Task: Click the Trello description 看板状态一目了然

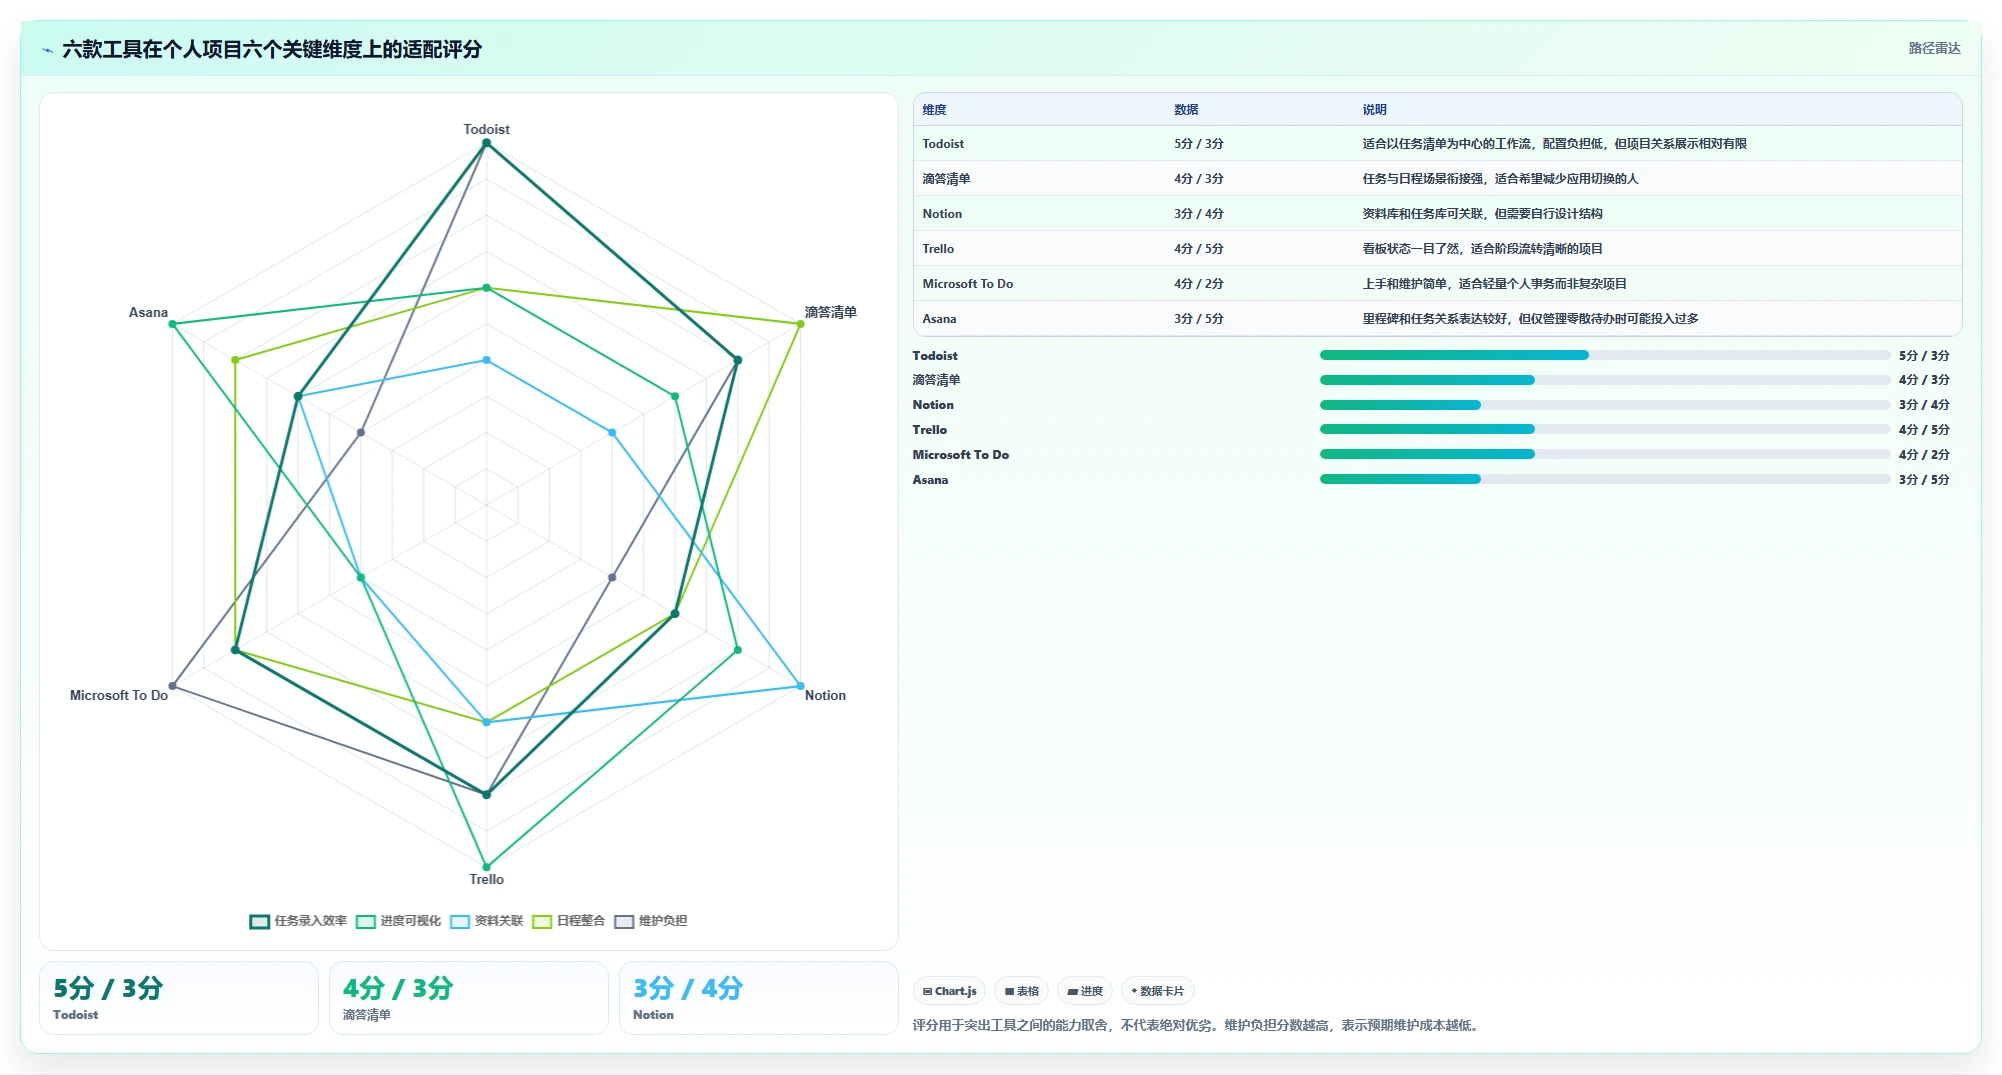Action: [1482, 249]
